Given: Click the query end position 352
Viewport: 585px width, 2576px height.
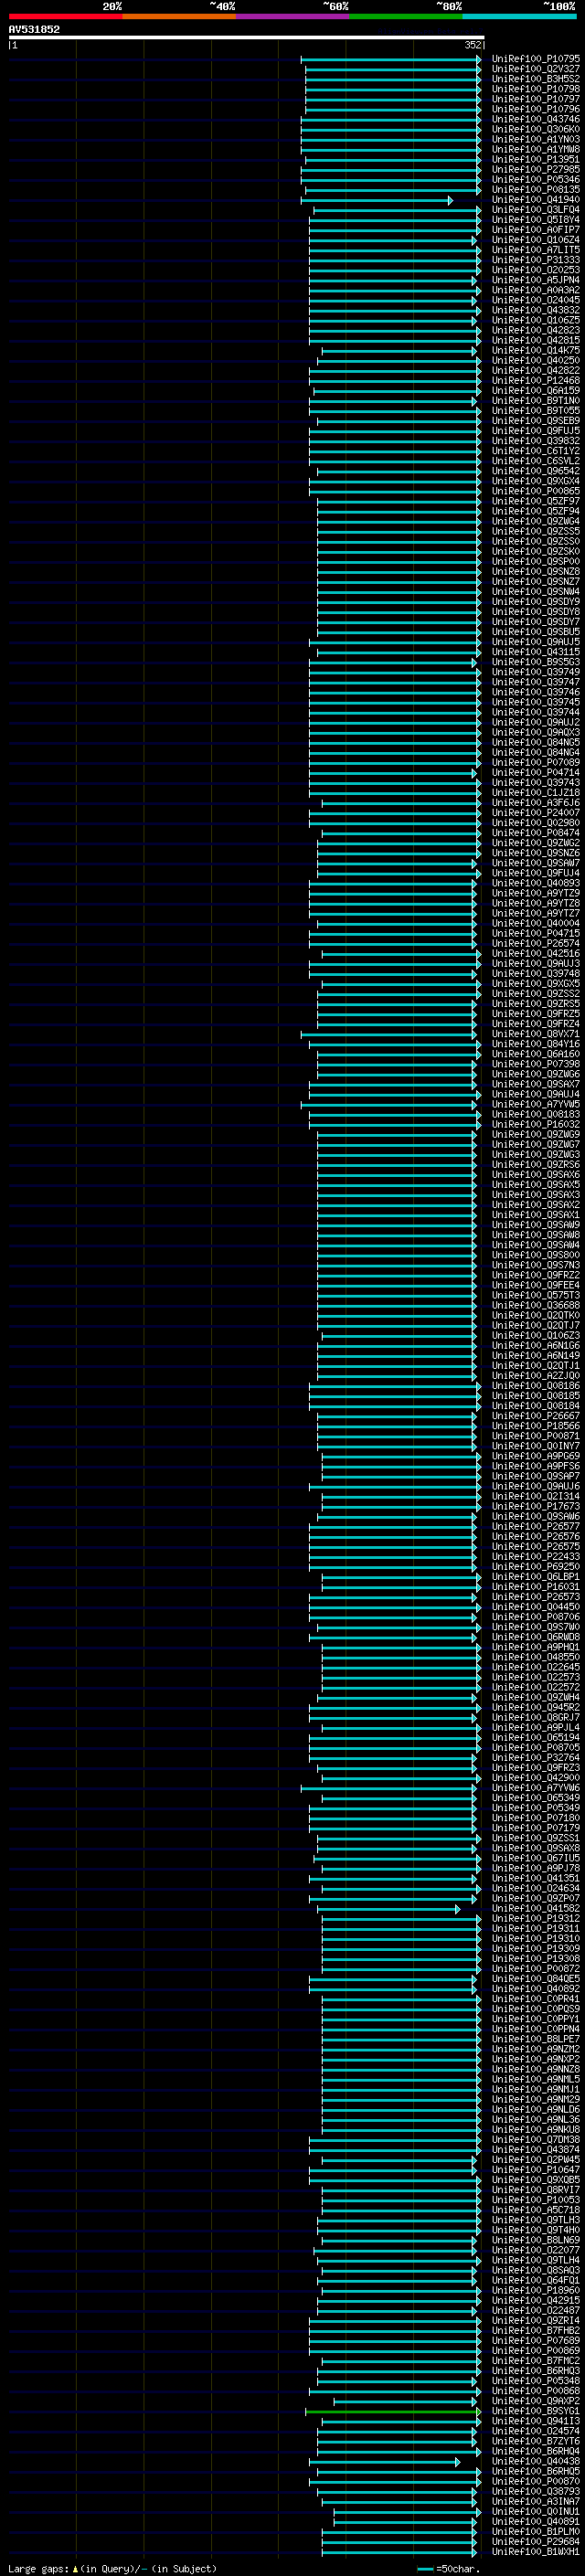Looking at the screenshot, I should click(473, 45).
